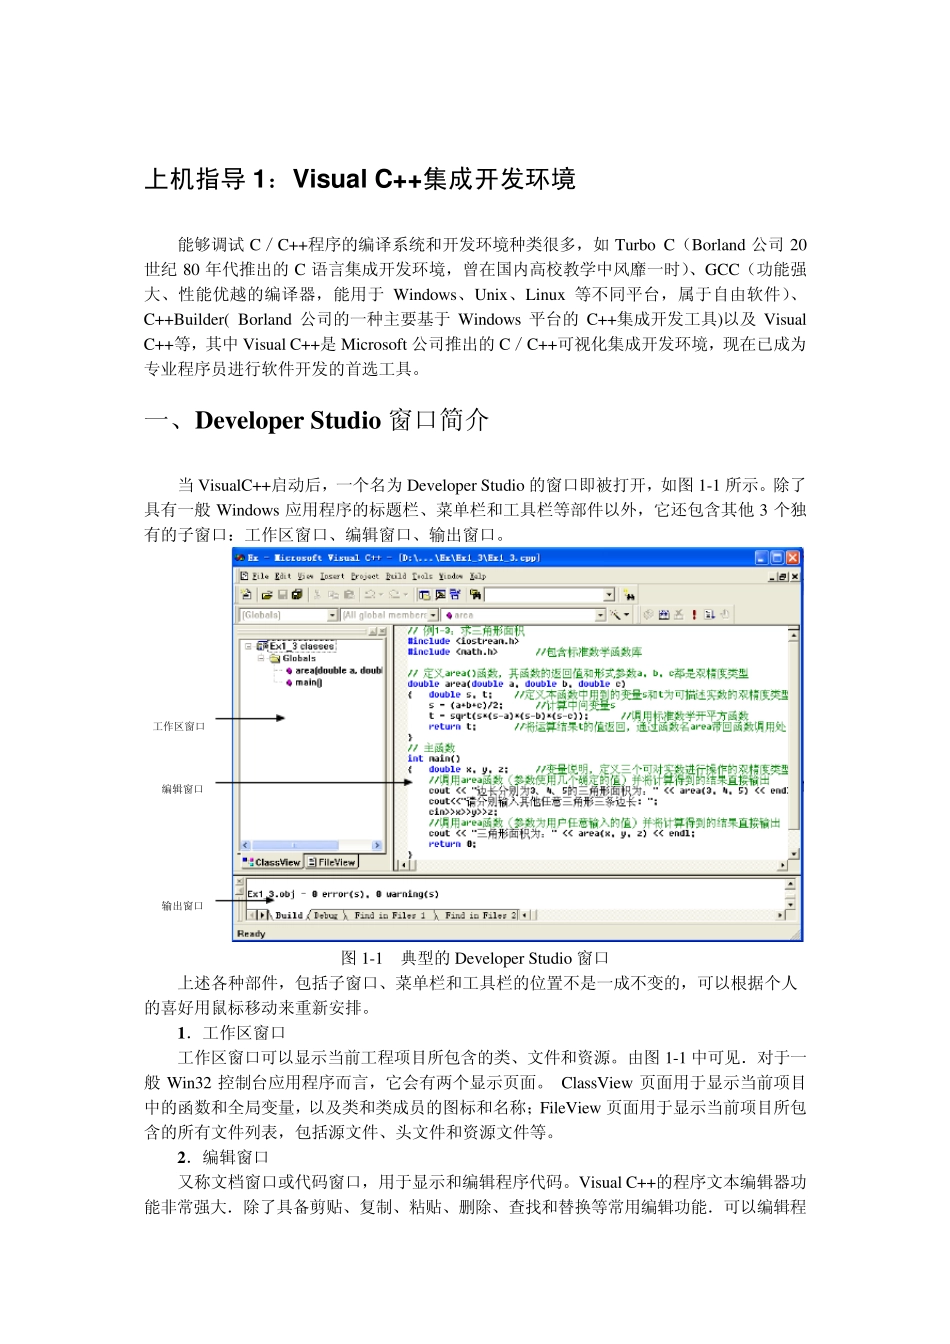Open the File menu
Screen dimensions: 950x1344
click(261, 576)
